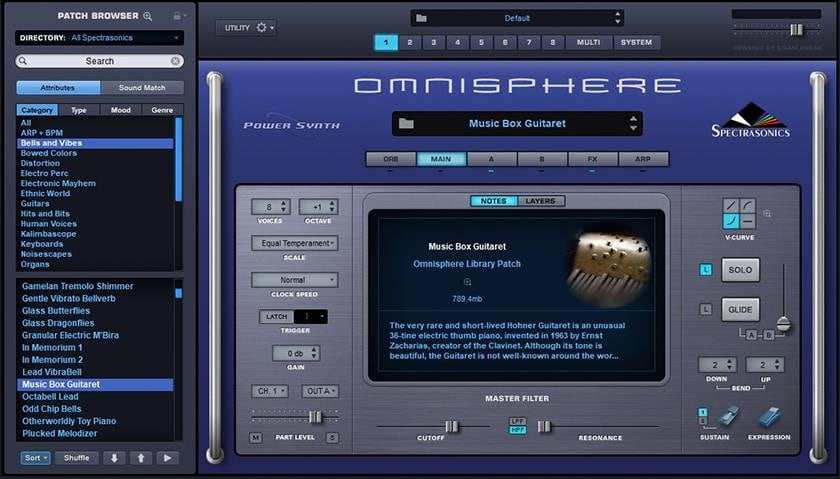Click the Shuffle button
Viewport: 840px width, 479px height.
click(x=77, y=458)
